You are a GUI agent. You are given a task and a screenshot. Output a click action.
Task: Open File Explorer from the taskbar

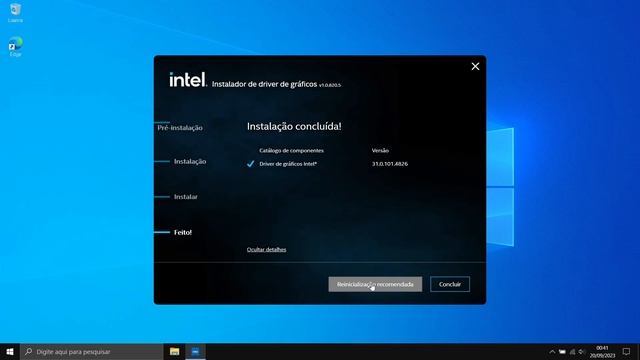(175, 351)
